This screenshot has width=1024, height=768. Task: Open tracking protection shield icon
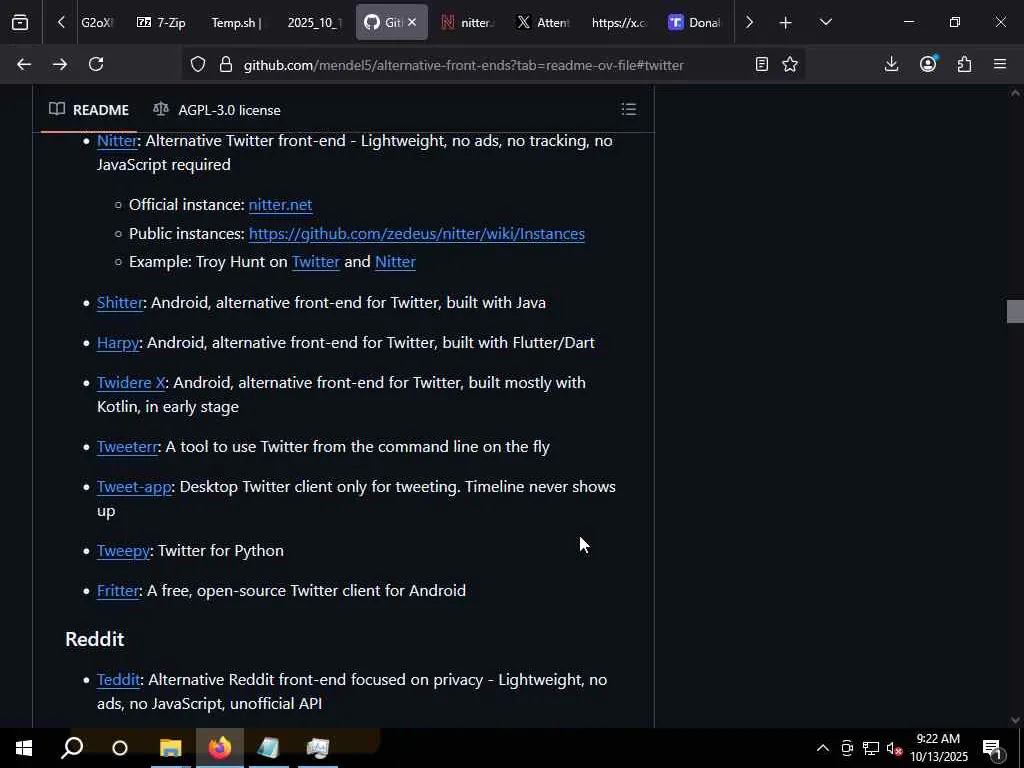pyautogui.click(x=198, y=65)
